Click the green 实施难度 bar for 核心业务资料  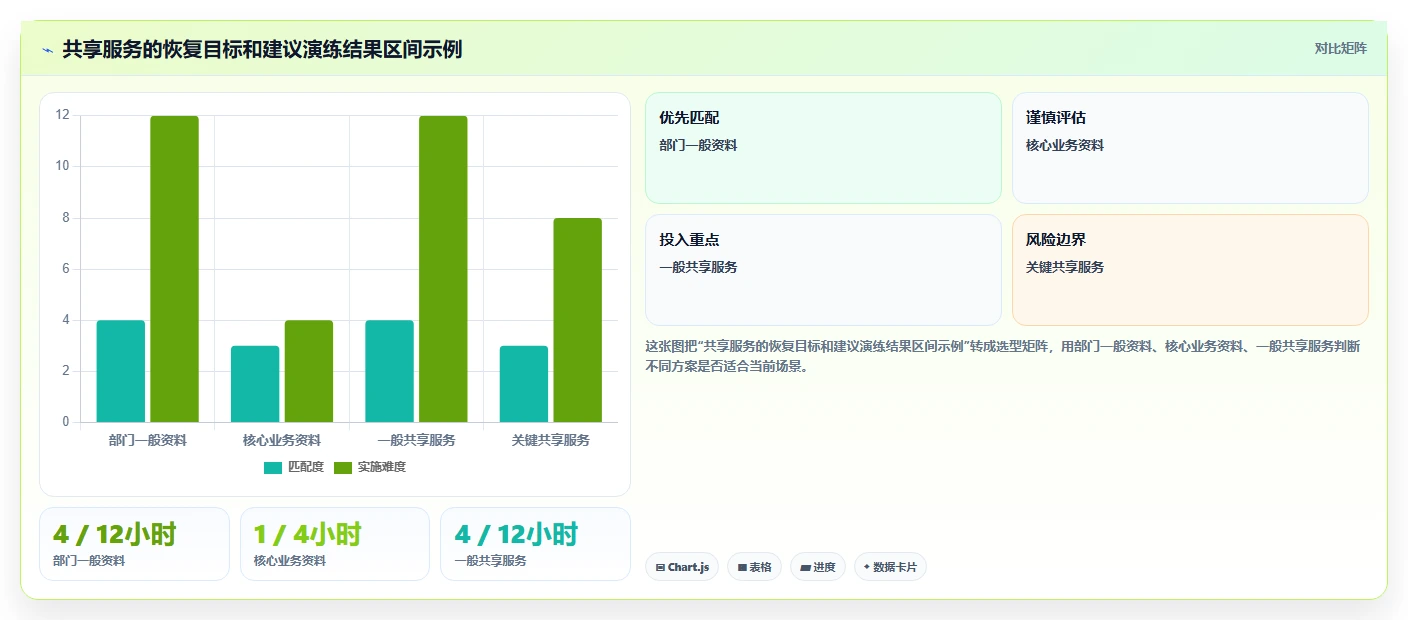[x=309, y=371]
